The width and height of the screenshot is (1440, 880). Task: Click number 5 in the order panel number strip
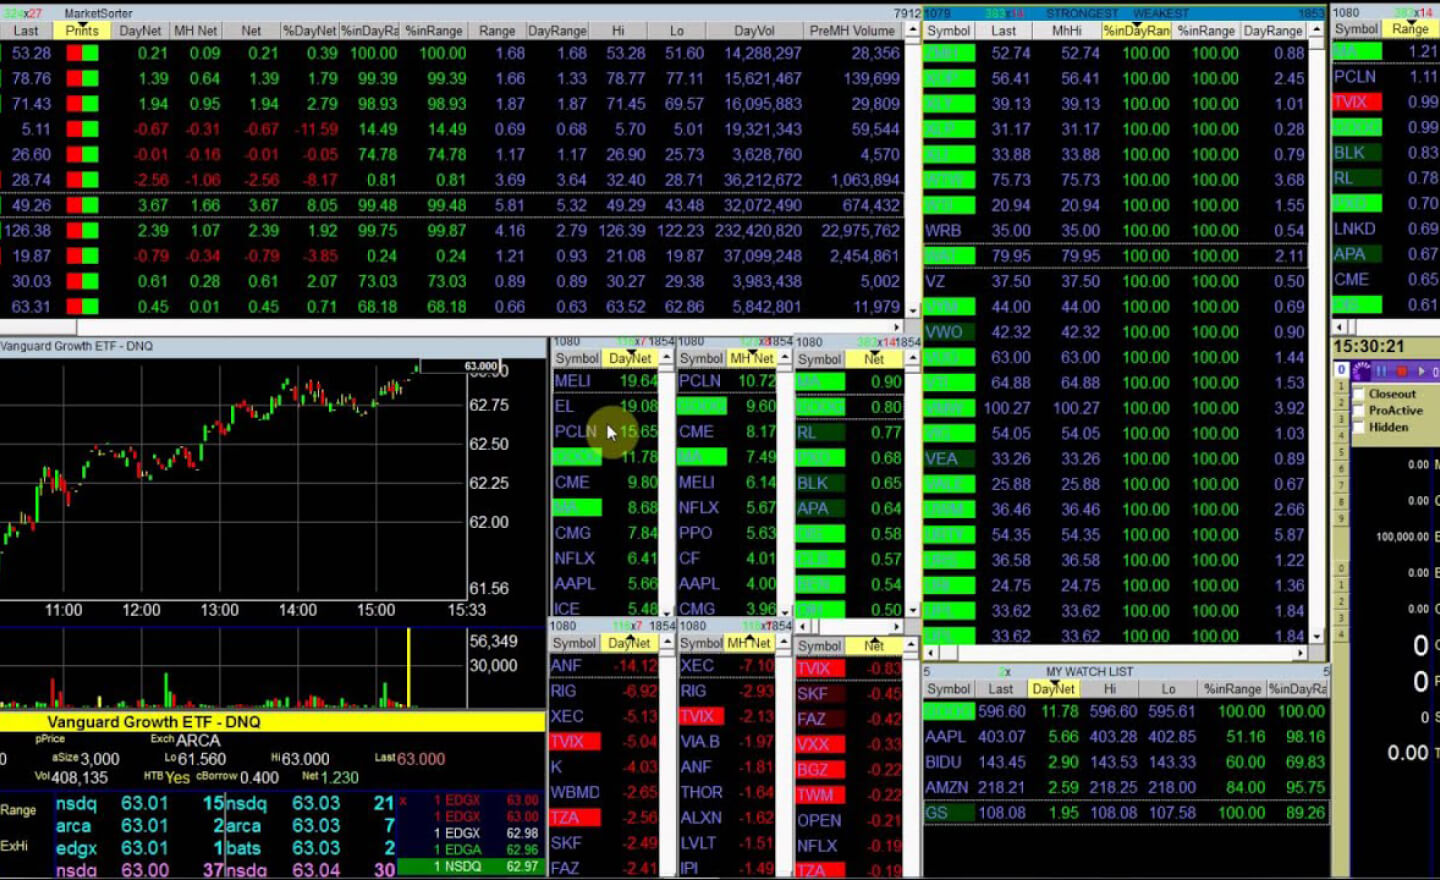coord(1341,452)
